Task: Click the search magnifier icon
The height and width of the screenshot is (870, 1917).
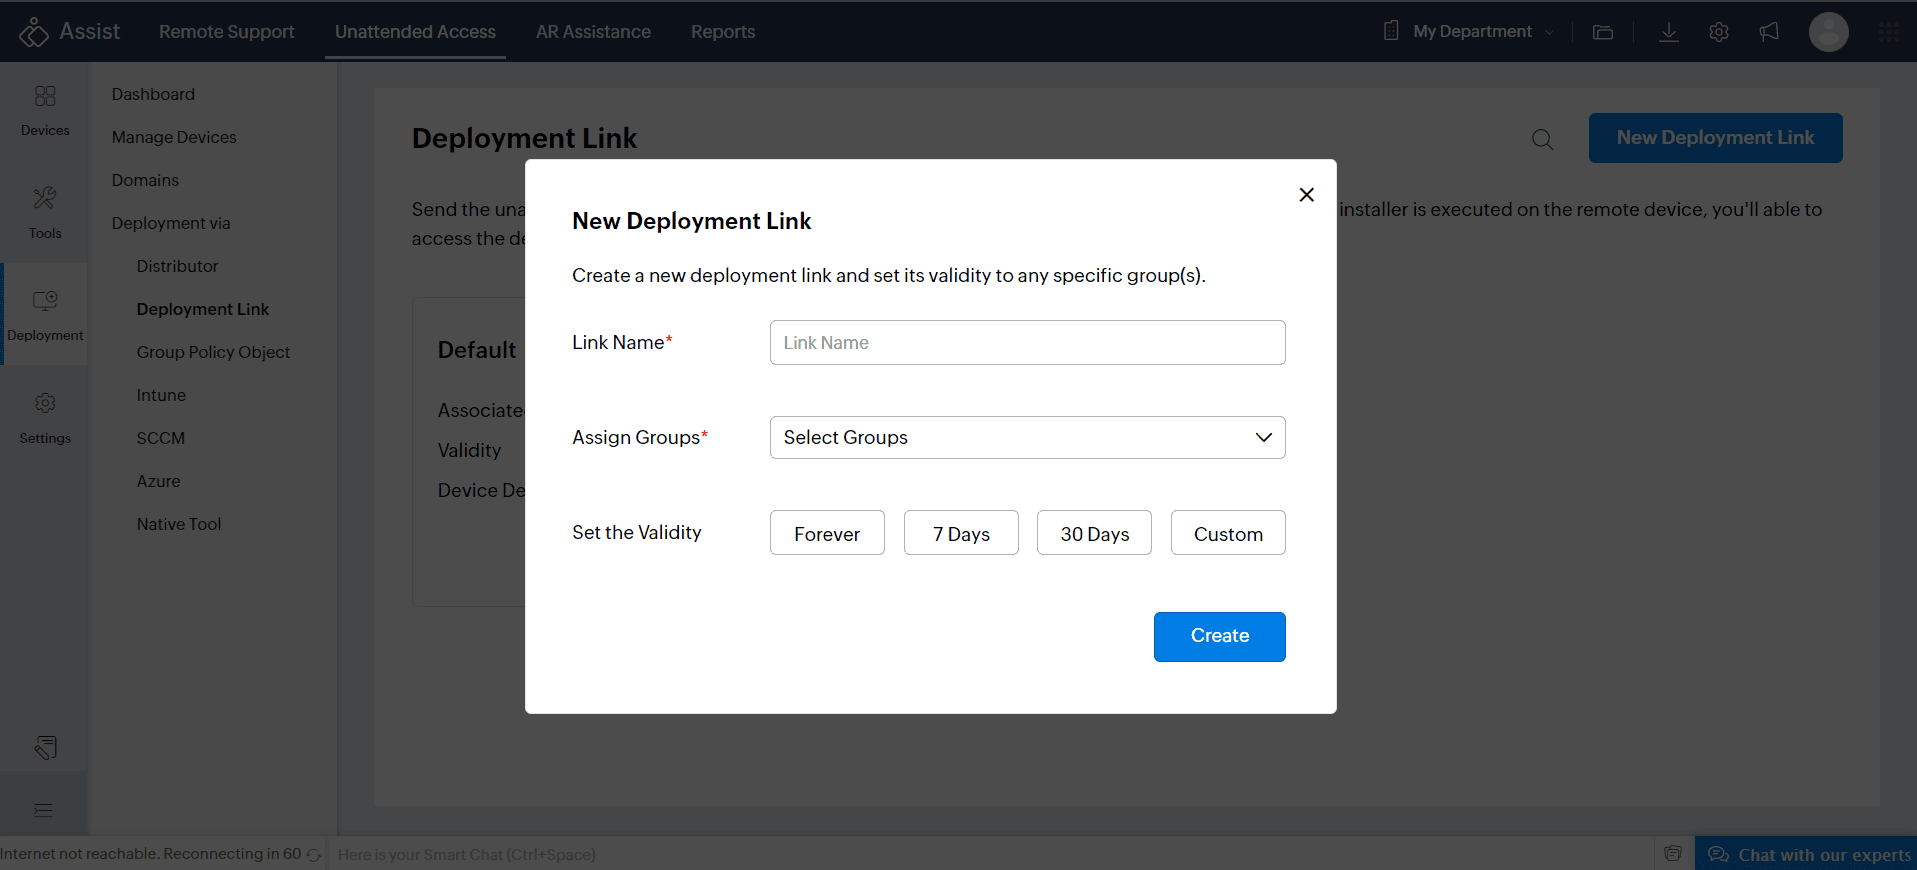Action: (1542, 140)
